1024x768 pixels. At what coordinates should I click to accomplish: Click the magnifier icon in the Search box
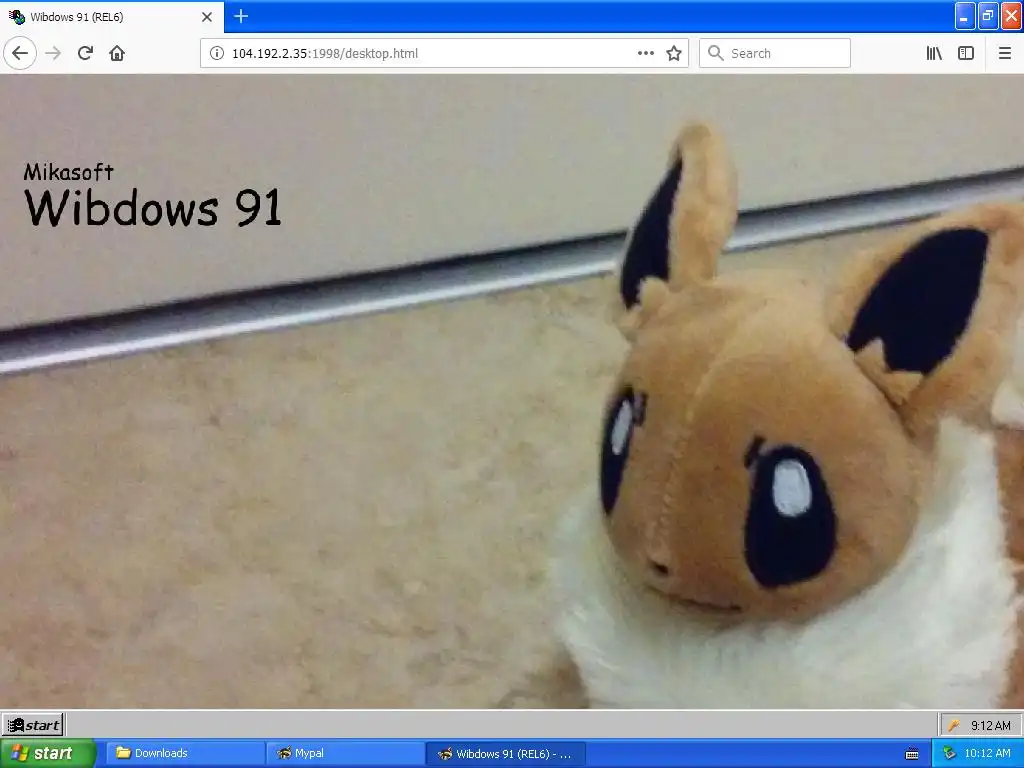click(716, 53)
